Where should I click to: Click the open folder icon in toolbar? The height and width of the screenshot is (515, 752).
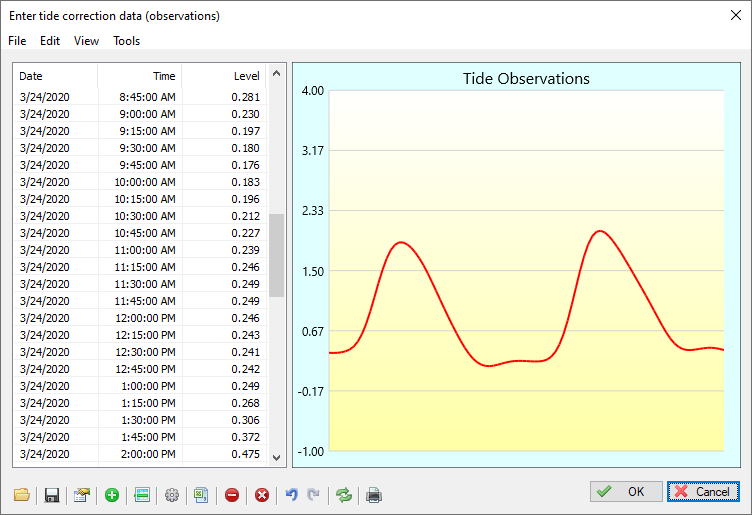tap(22, 495)
